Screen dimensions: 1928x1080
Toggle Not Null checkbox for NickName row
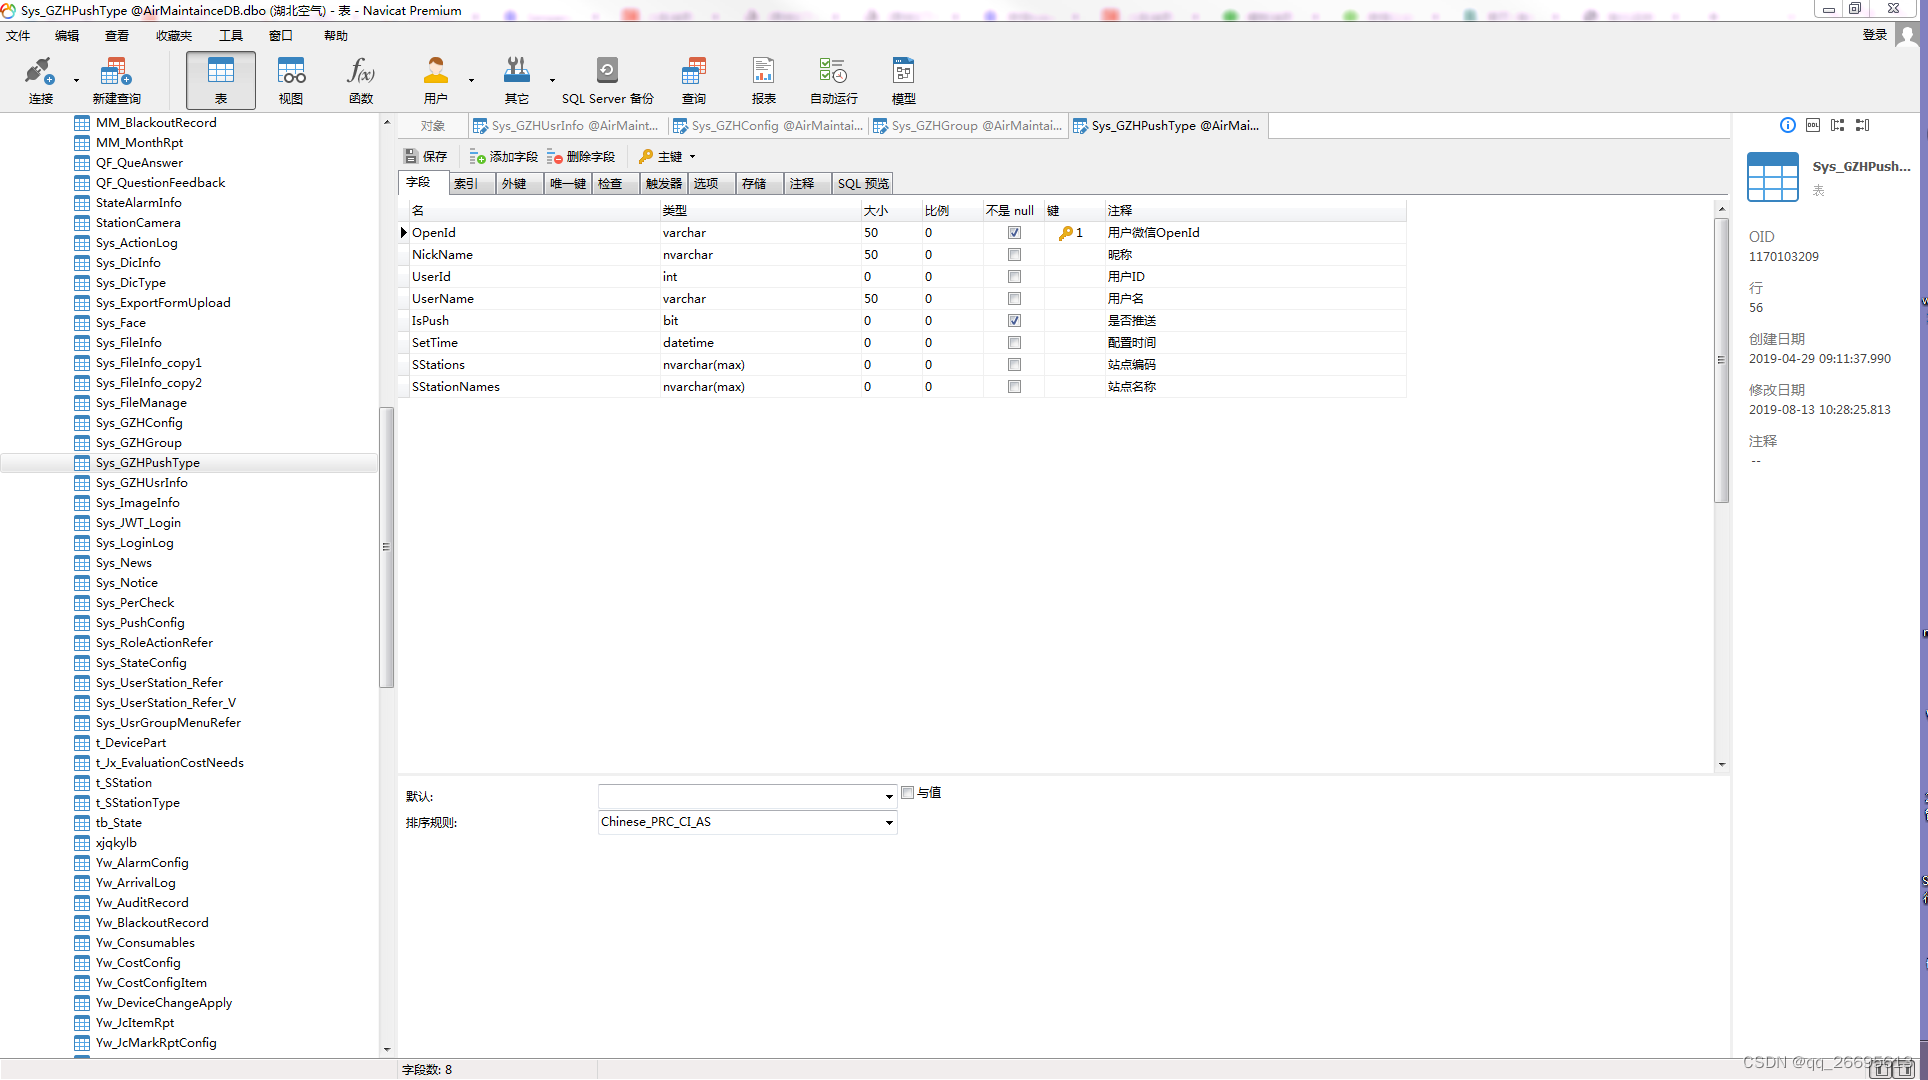(x=1014, y=255)
